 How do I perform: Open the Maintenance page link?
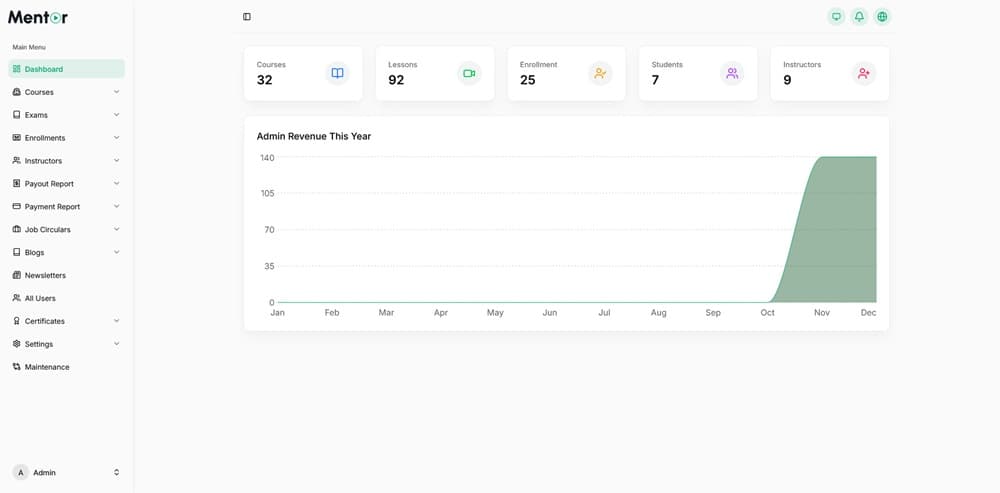coord(47,367)
